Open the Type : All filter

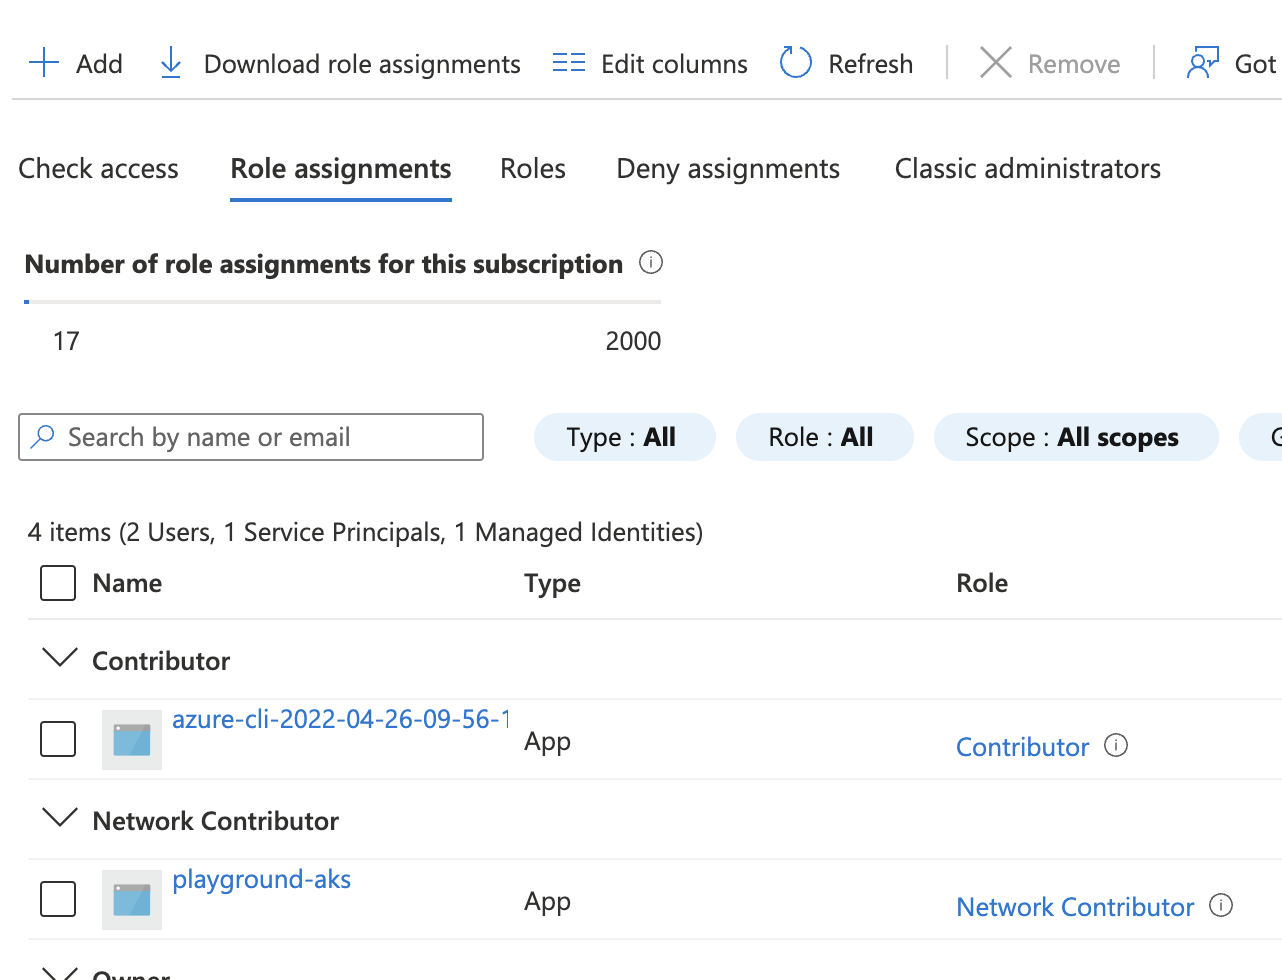pyautogui.click(x=624, y=437)
